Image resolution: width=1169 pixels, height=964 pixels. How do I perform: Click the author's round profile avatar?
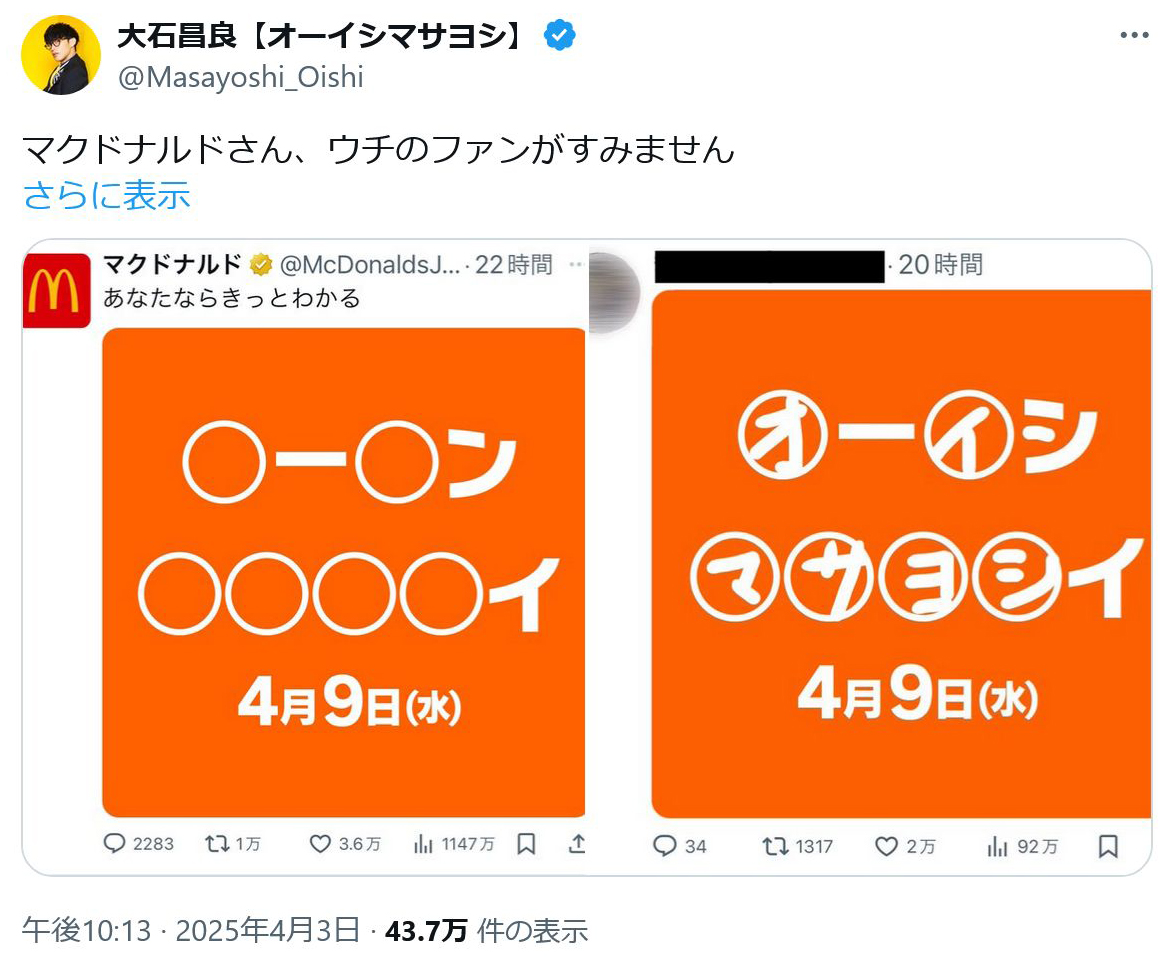tap(60, 54)
